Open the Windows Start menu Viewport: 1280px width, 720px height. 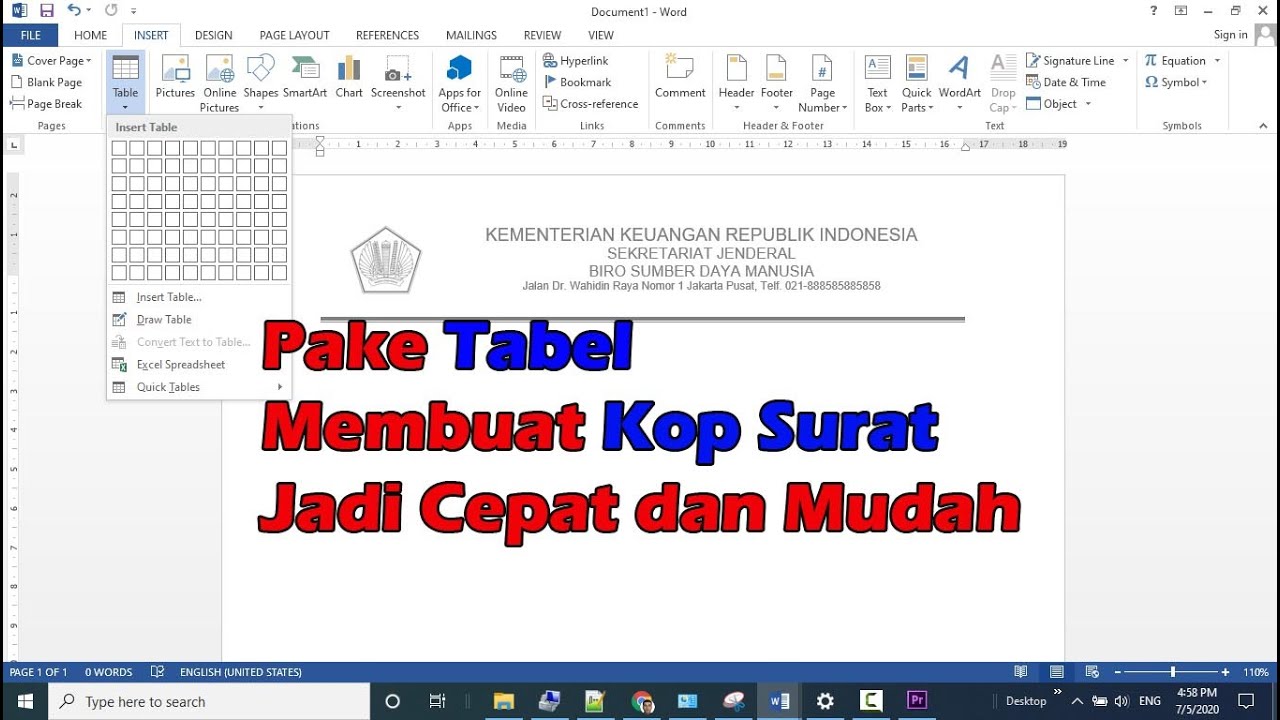point(24,701)
